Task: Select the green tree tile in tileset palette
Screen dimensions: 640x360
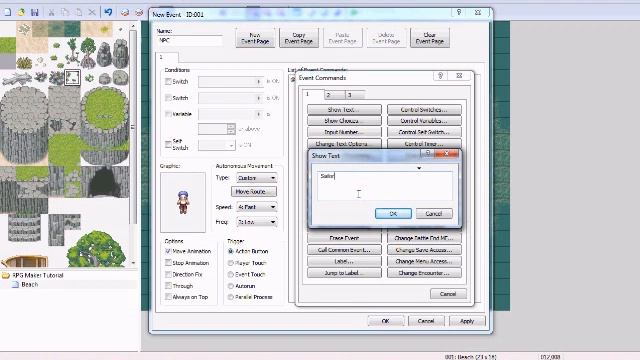Action: point(96,249)
